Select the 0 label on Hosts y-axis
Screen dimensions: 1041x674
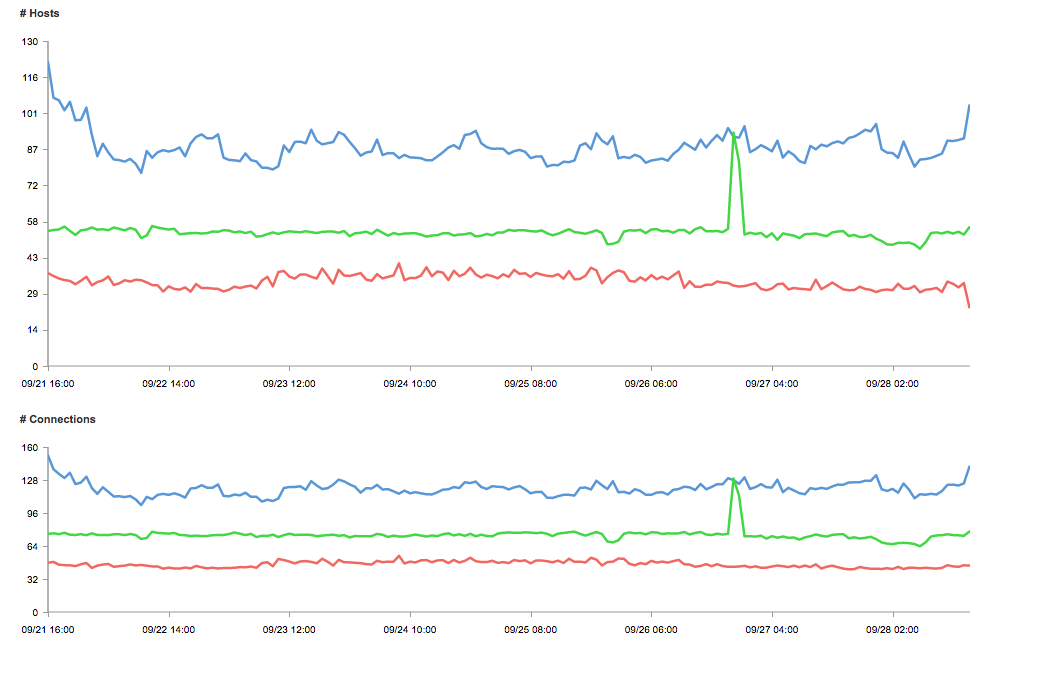(35, 367)
